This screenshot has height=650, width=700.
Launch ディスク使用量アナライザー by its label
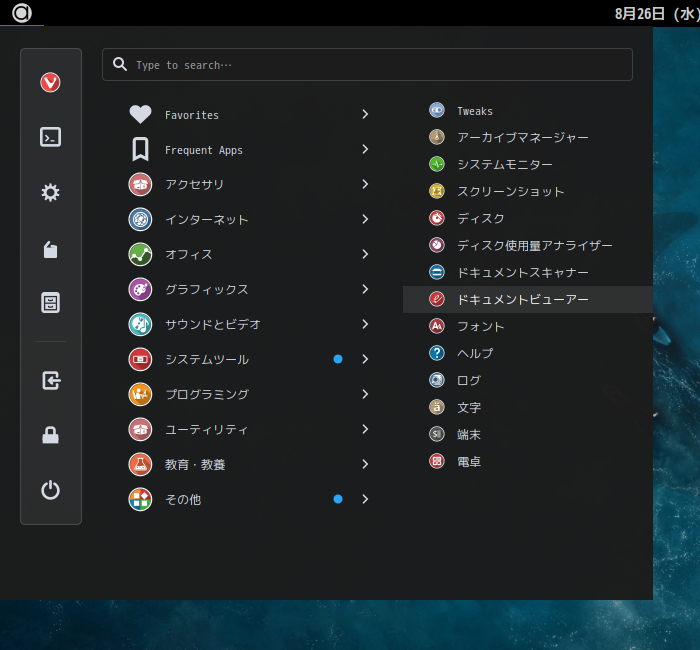[x=535, y=246]
